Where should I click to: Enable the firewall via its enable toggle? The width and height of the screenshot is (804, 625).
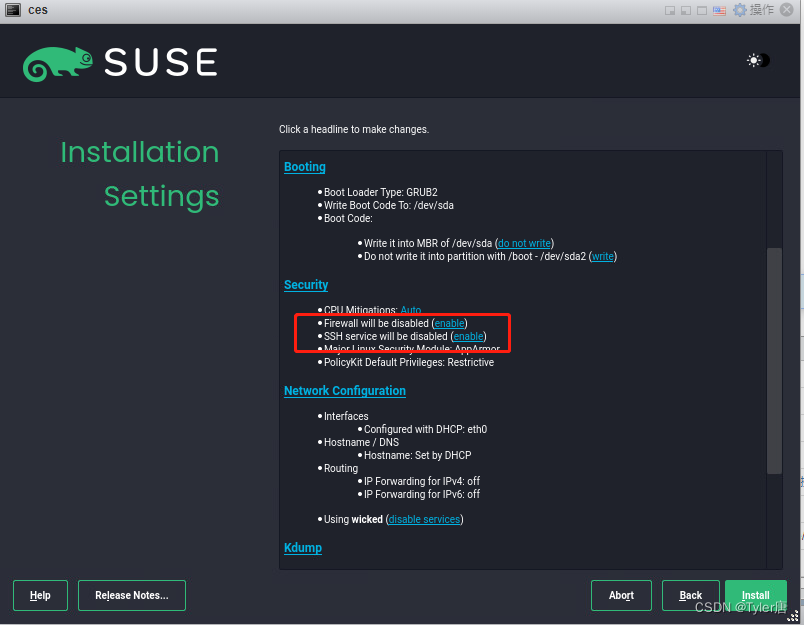449,323
